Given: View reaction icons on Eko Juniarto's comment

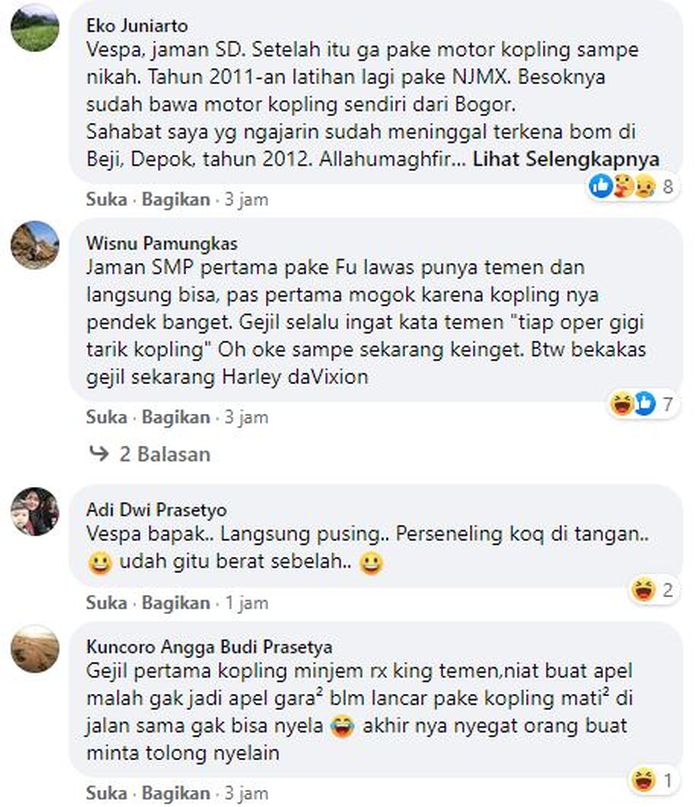Looking at the screenshot, I should [x=622, y=186].
